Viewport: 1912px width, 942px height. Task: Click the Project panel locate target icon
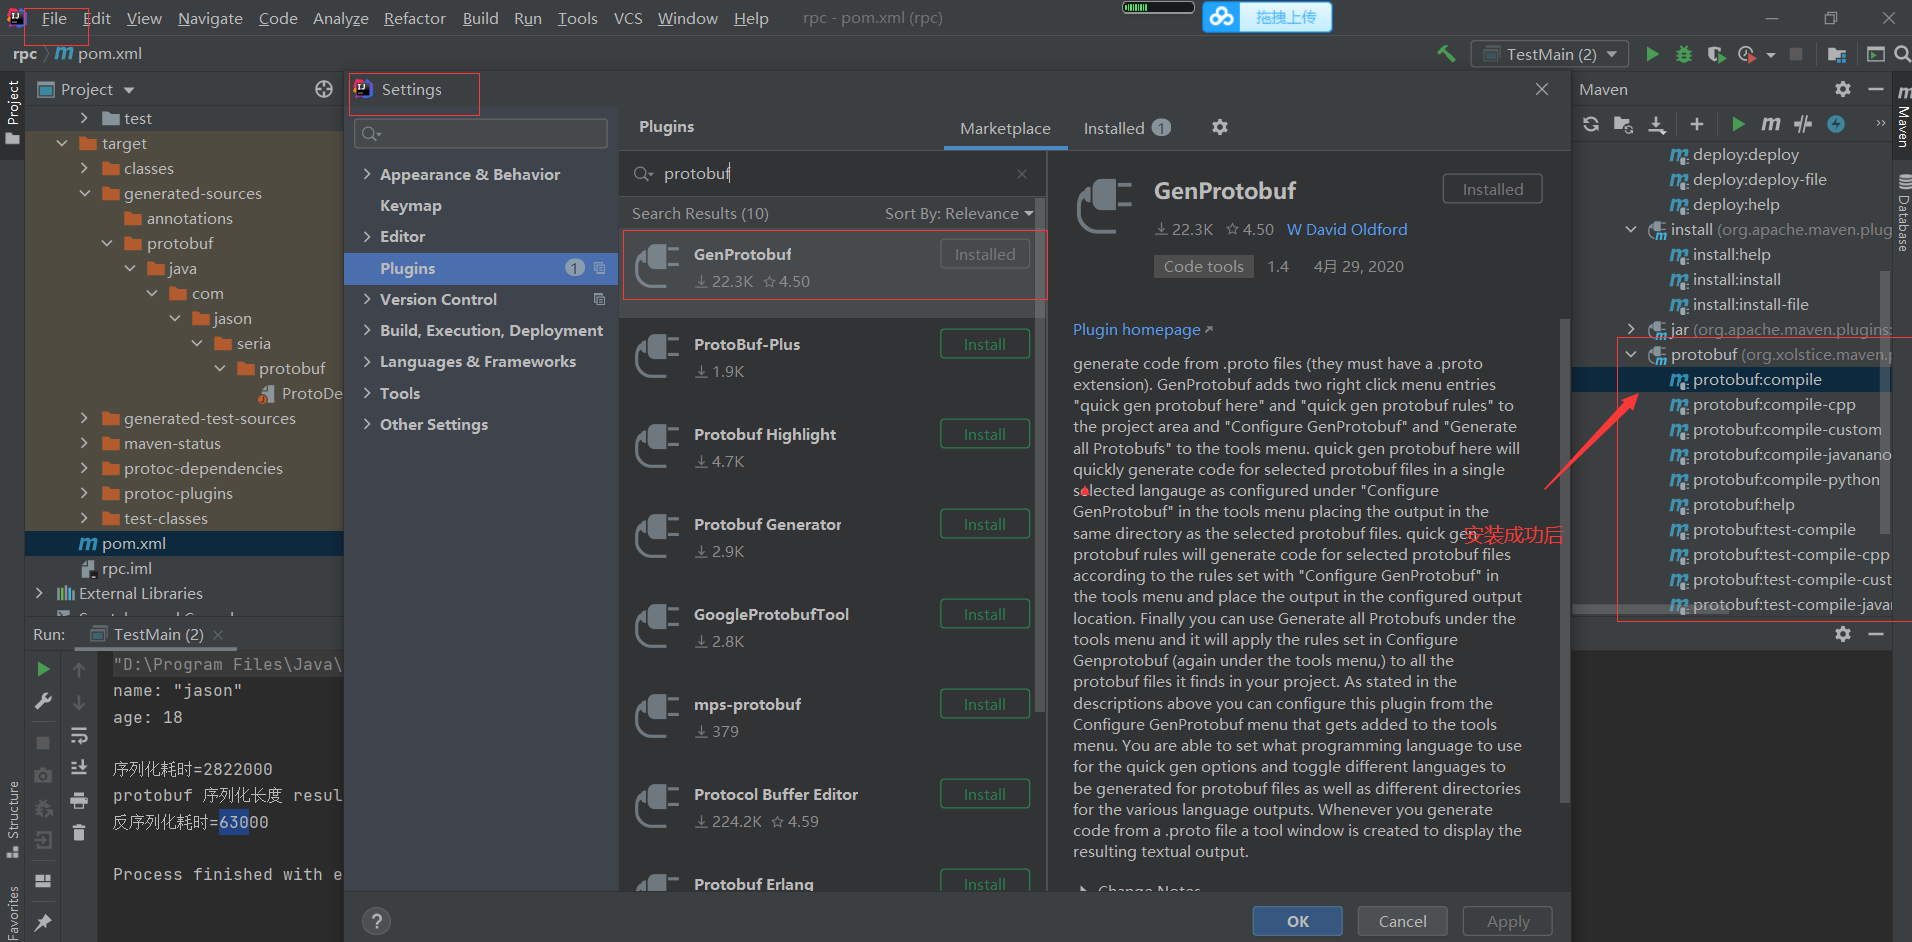324,89
